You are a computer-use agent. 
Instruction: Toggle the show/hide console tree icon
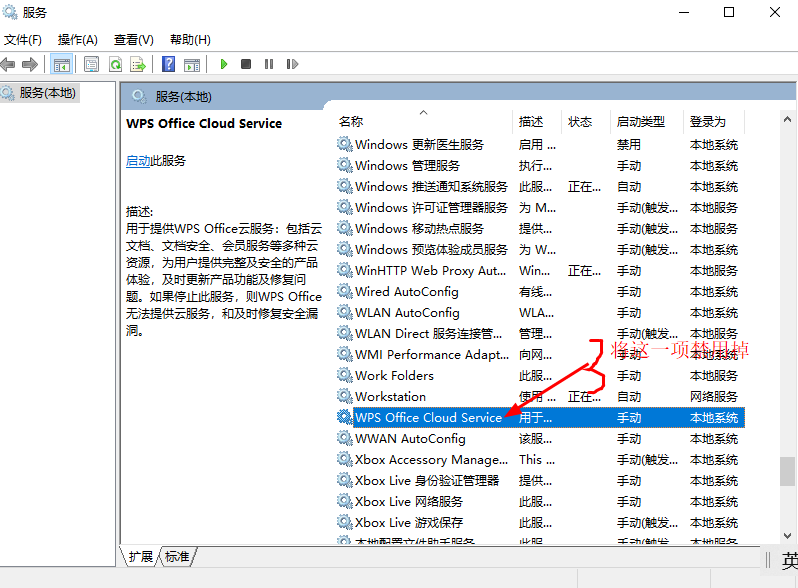pos(62,64)
